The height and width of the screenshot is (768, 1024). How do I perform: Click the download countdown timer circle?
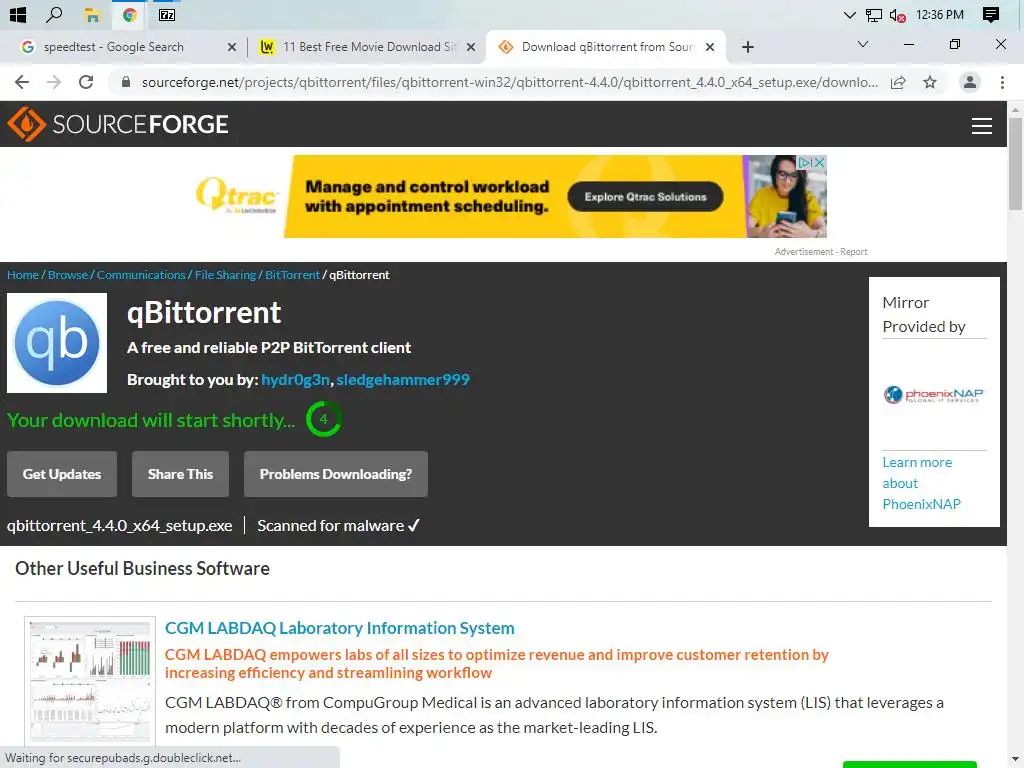pos(323,419)
